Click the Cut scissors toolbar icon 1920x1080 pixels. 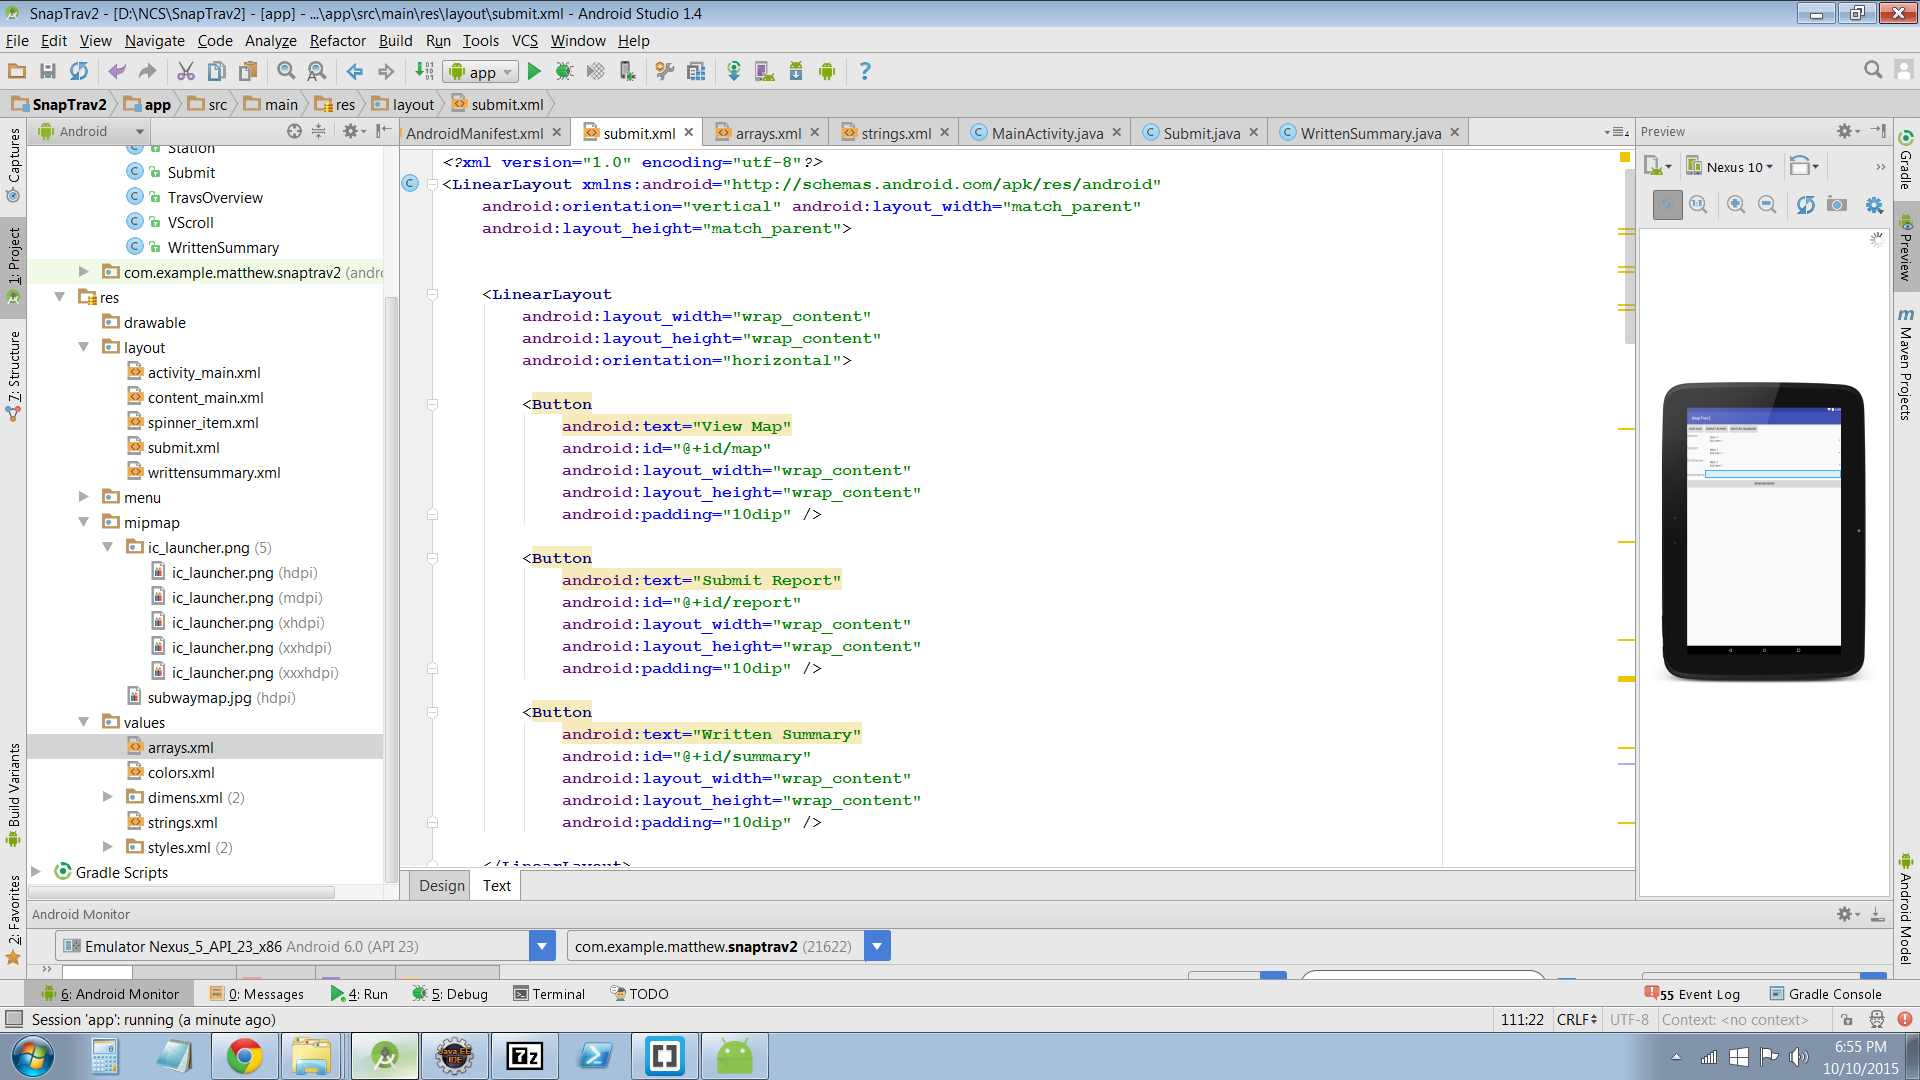[x=185, y=71]
